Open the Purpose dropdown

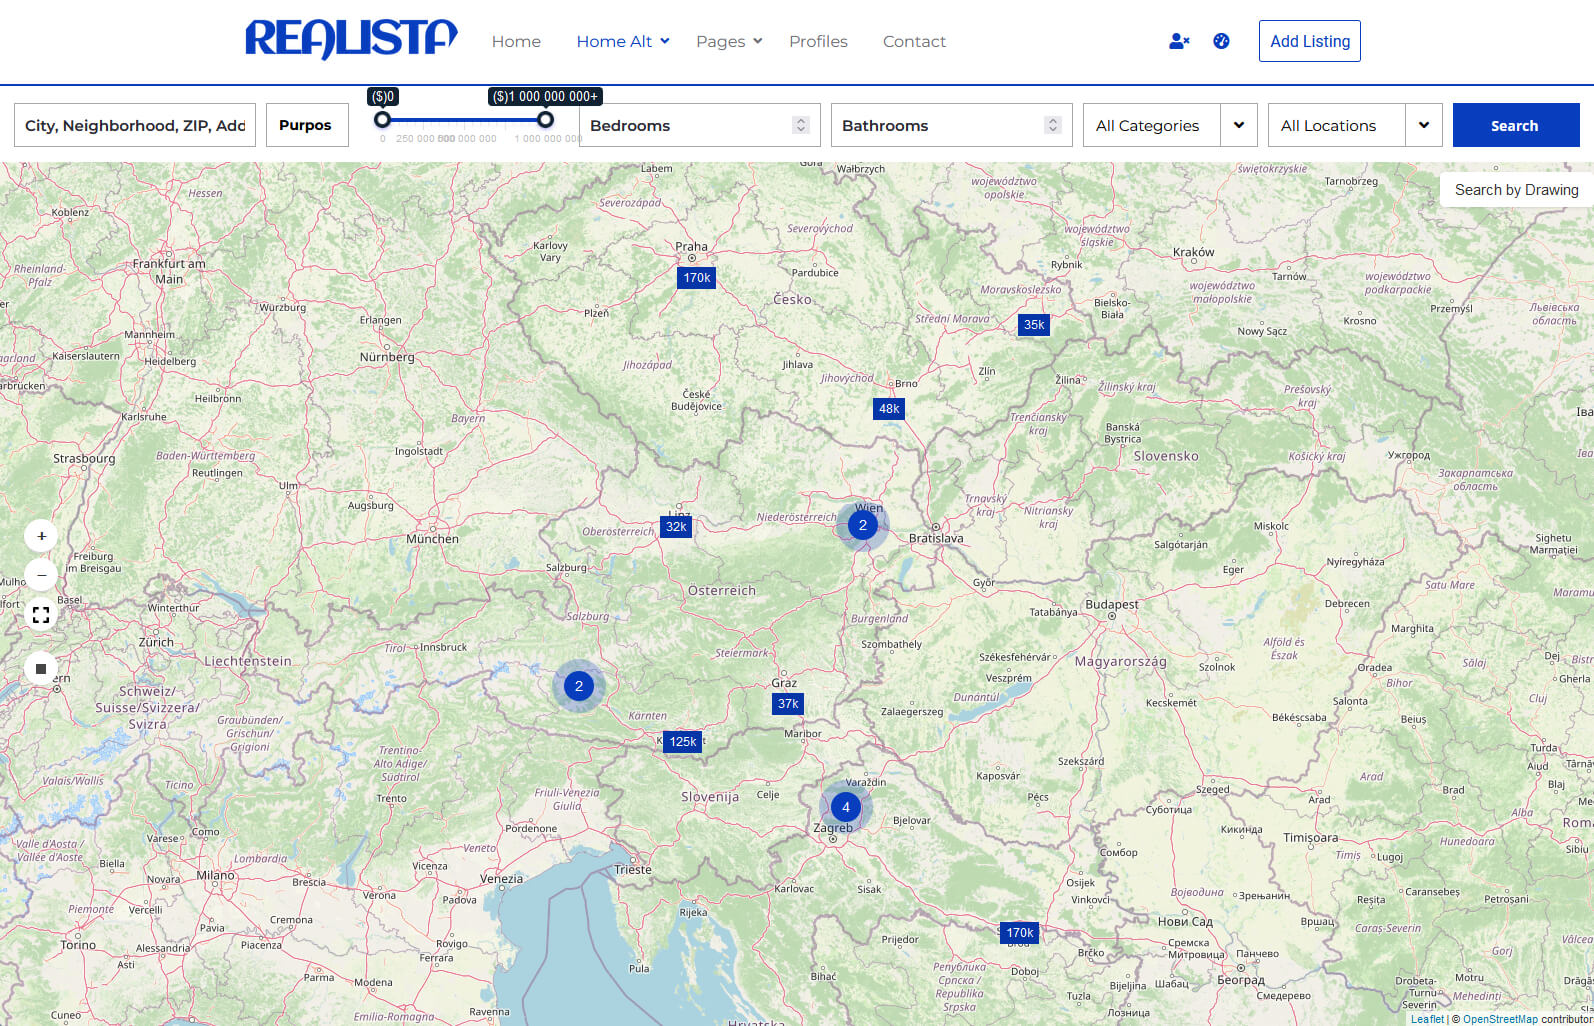pyautogui.click(x=307, y=125)
